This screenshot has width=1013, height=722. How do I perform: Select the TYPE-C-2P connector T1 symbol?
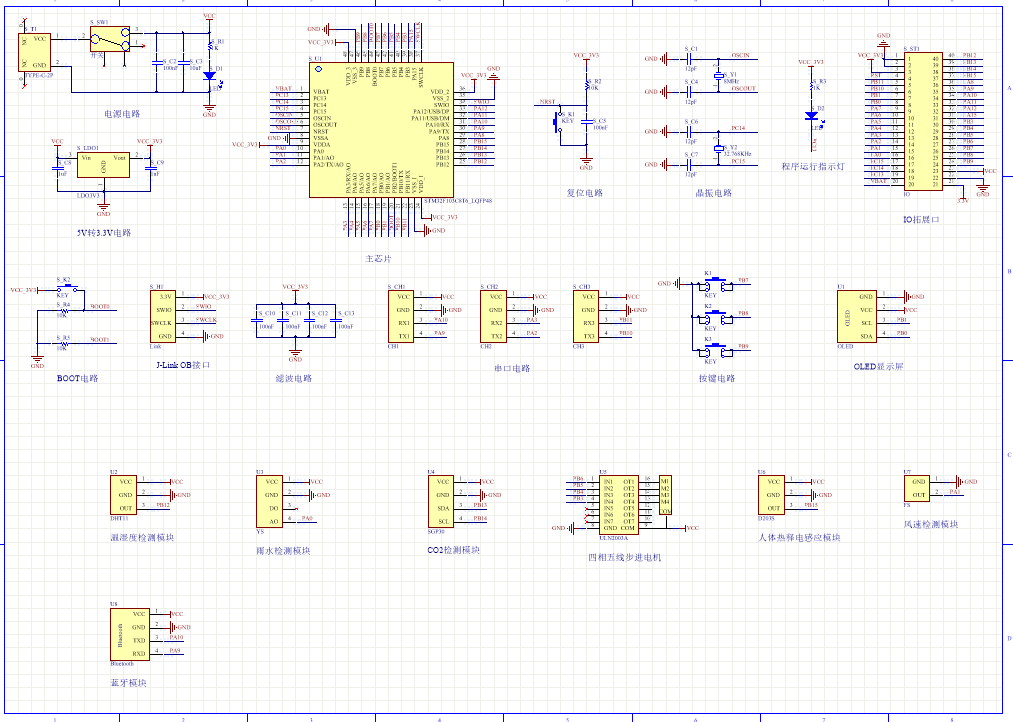34,52
